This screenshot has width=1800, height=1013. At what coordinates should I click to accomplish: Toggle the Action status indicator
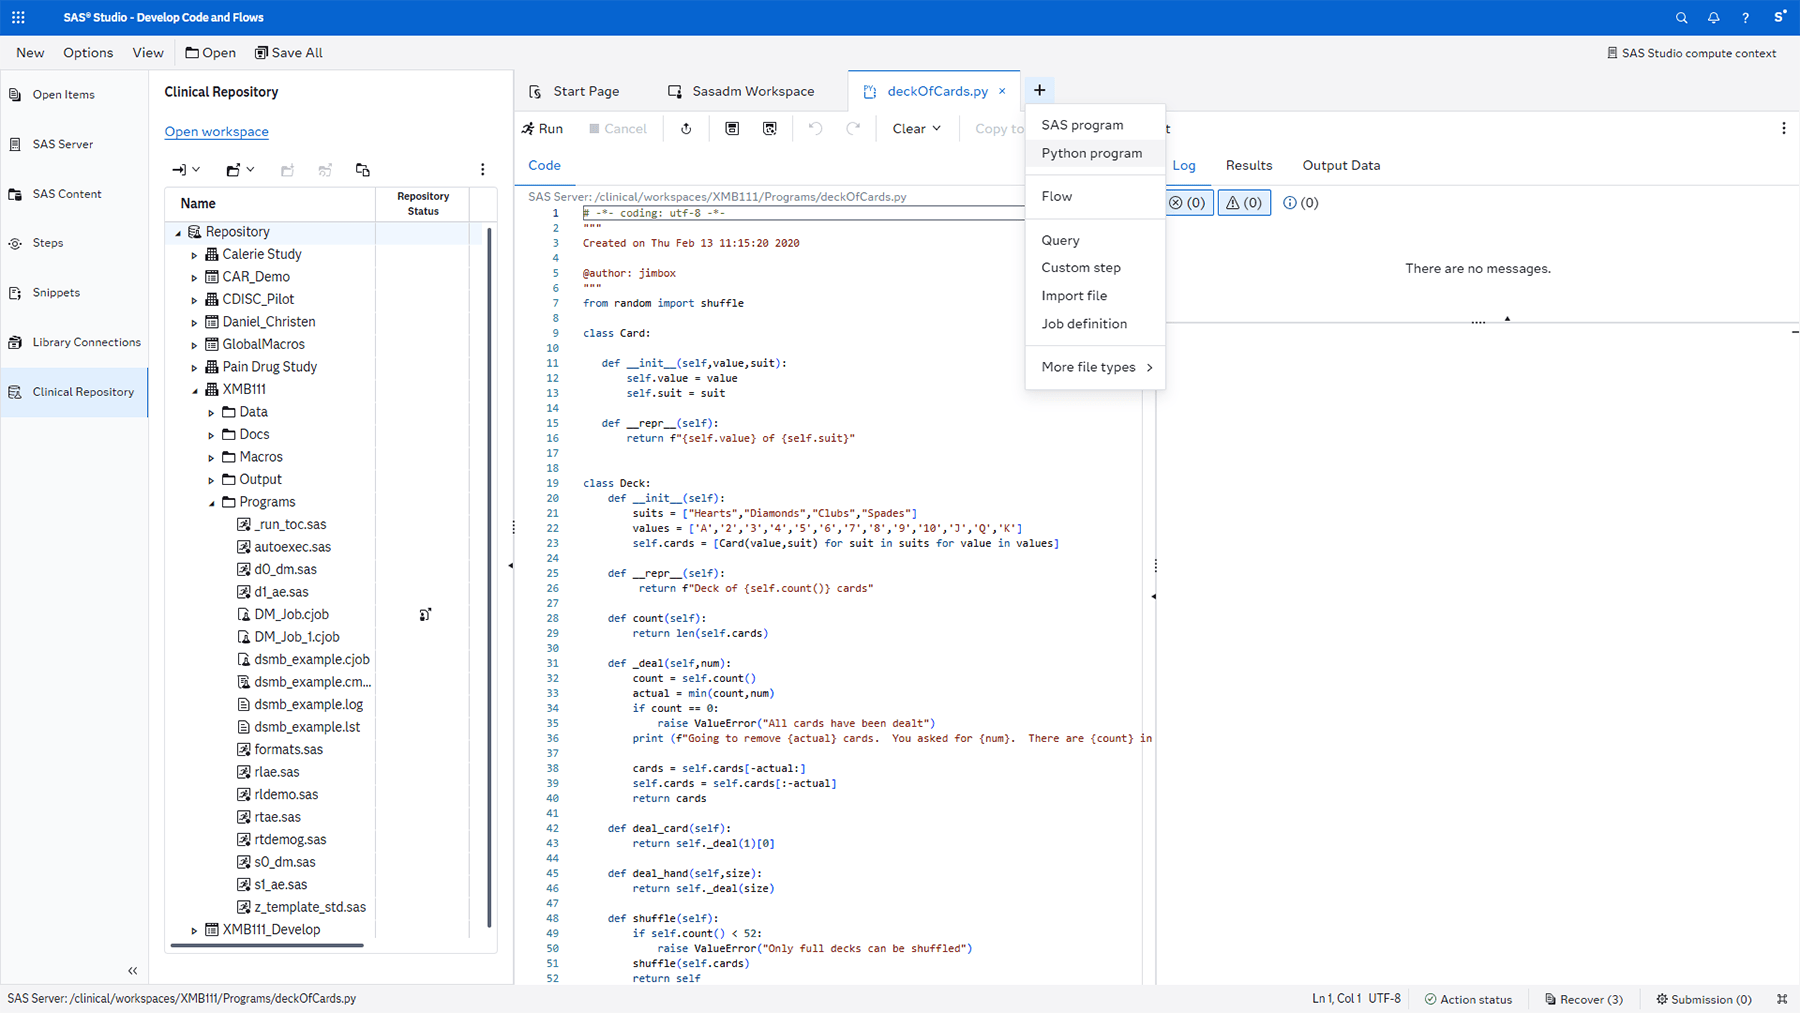(x=1468, y=998)
